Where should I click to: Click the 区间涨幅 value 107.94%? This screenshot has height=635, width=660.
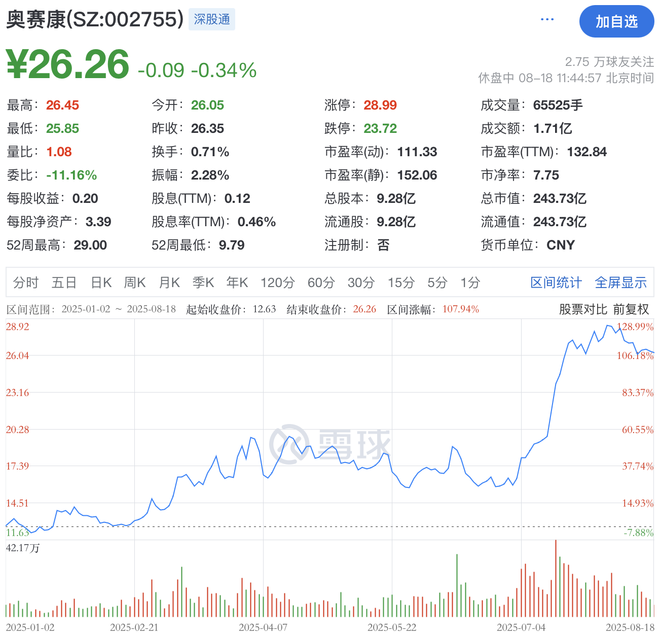(x=460, y=309)
